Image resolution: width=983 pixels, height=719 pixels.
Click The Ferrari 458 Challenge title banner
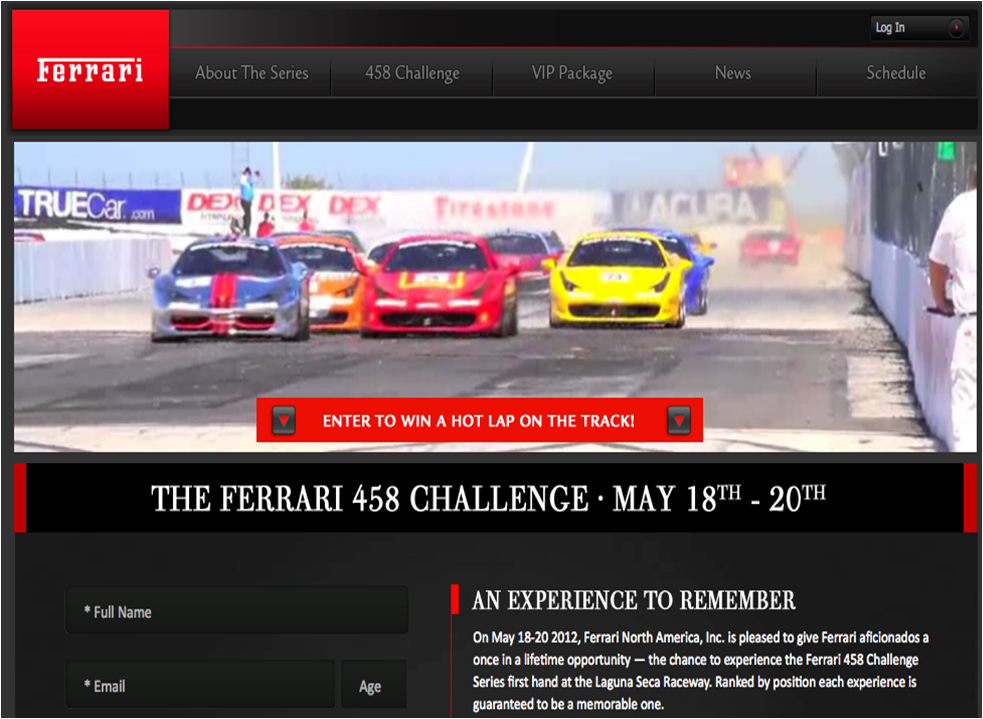point(488,498)
